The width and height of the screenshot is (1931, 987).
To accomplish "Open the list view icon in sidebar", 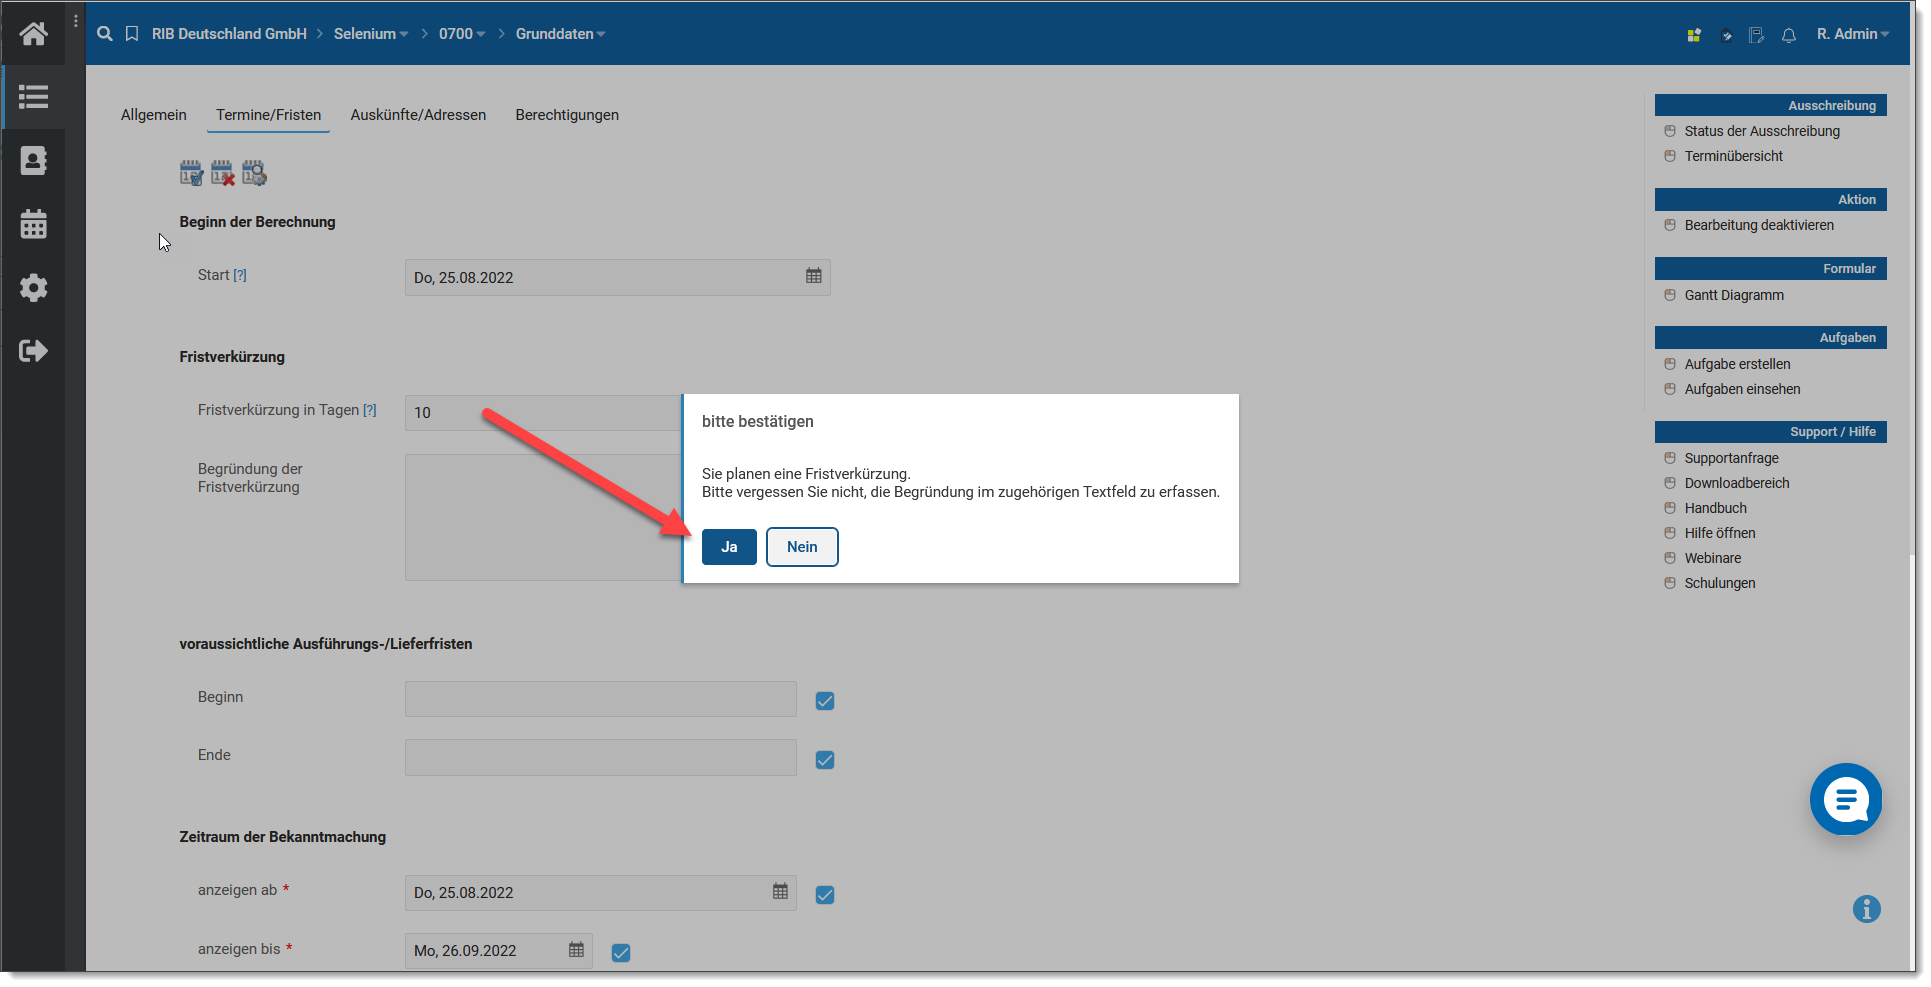I will pyautogui.click(x=33, y=97).
